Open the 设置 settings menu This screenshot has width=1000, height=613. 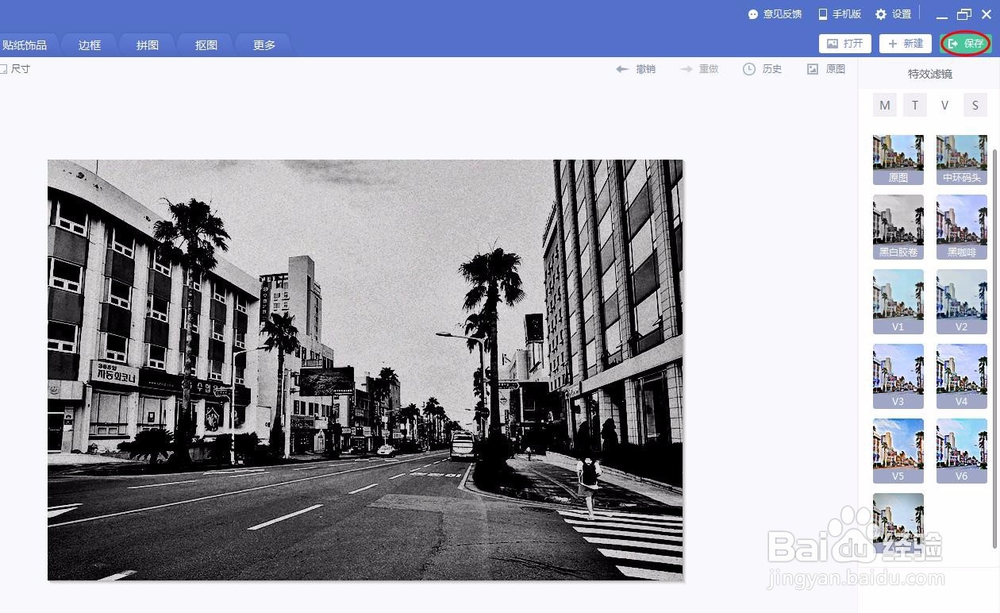895,14
